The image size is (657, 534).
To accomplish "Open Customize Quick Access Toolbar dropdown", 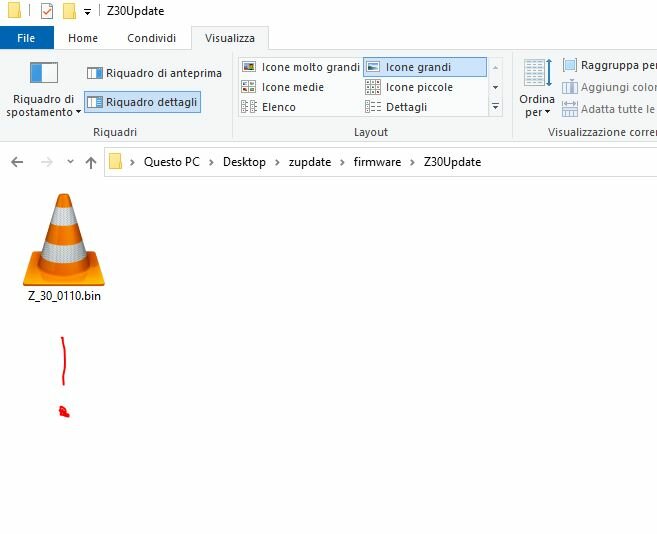I will tap(87, 12).
